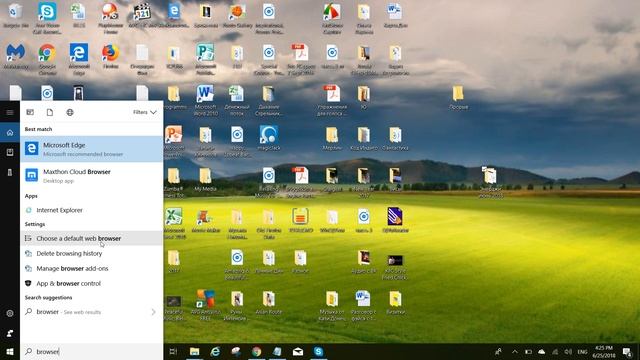Select the Google Chrome desktop shortcut
Viewport: 640px width, 360px height.
click(x=47, y=60)
